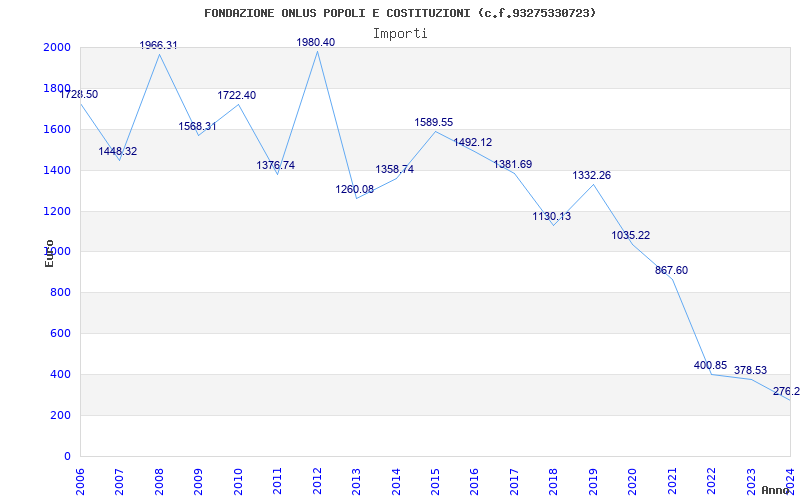Viewport: 800px width, 500px height.
Task: Click y-axis tick 2000
Action: coord(57,47)
